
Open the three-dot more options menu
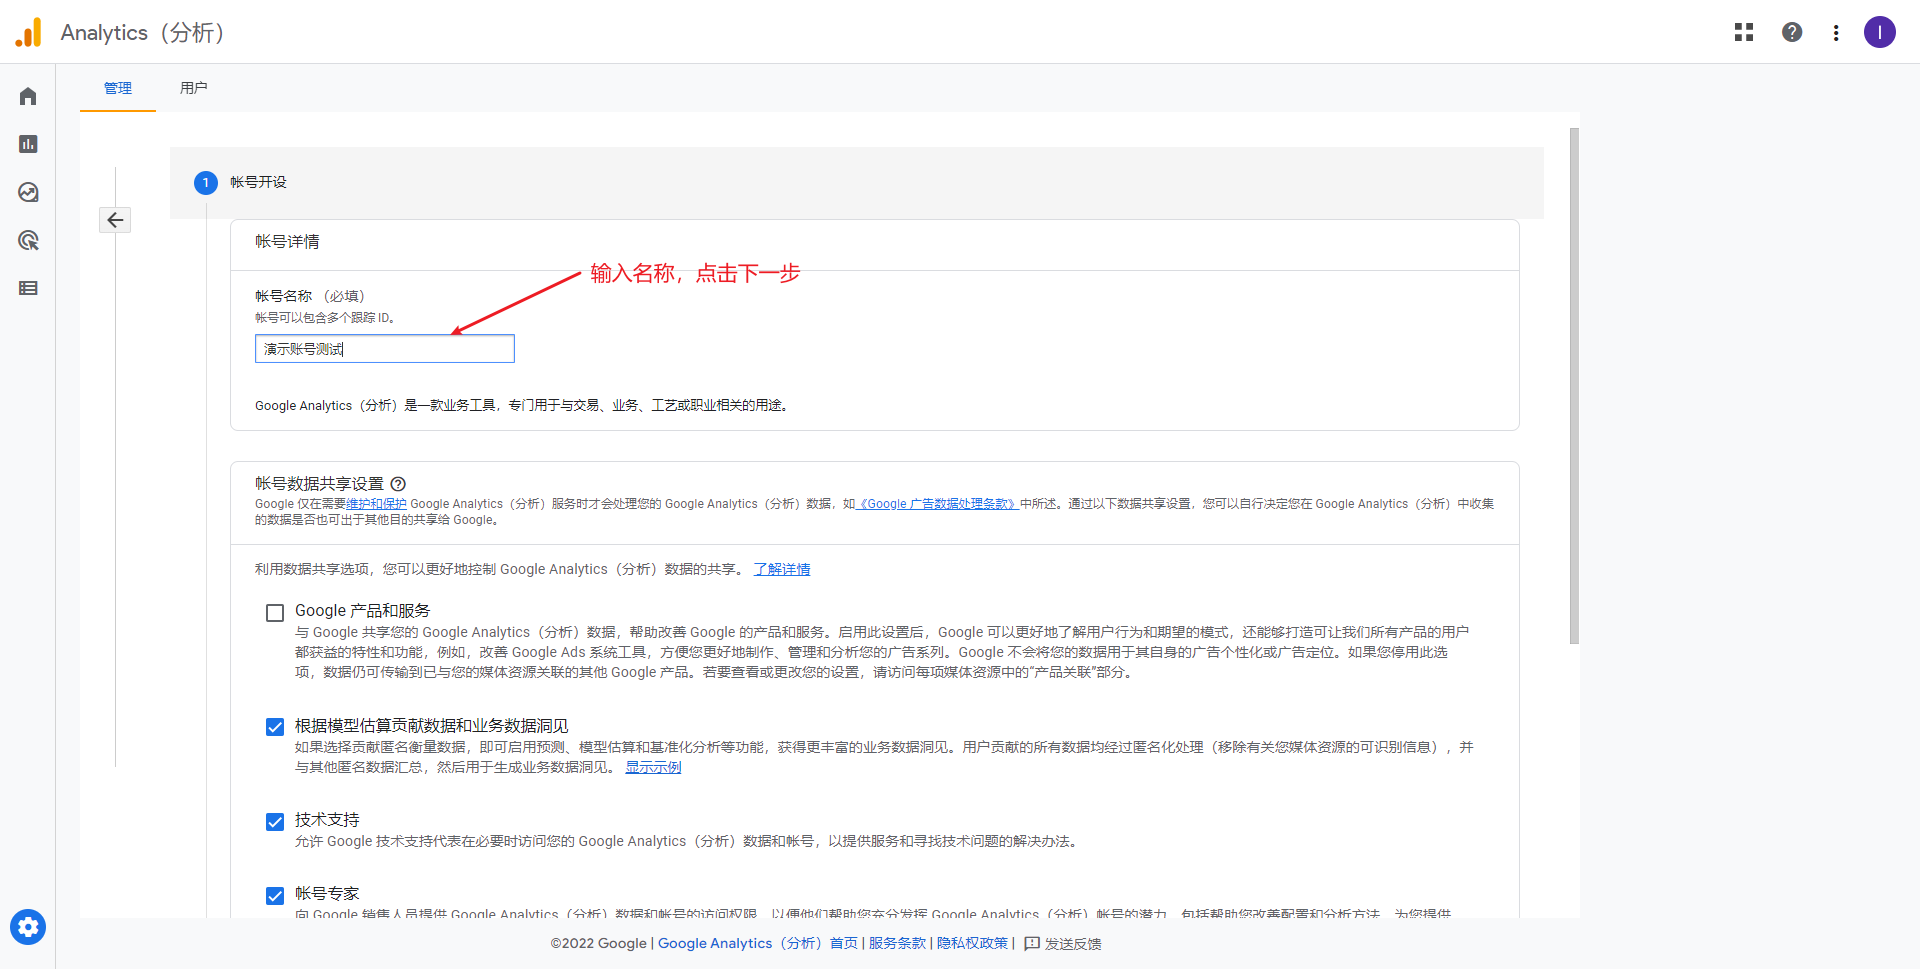[x=1836, y=33]
